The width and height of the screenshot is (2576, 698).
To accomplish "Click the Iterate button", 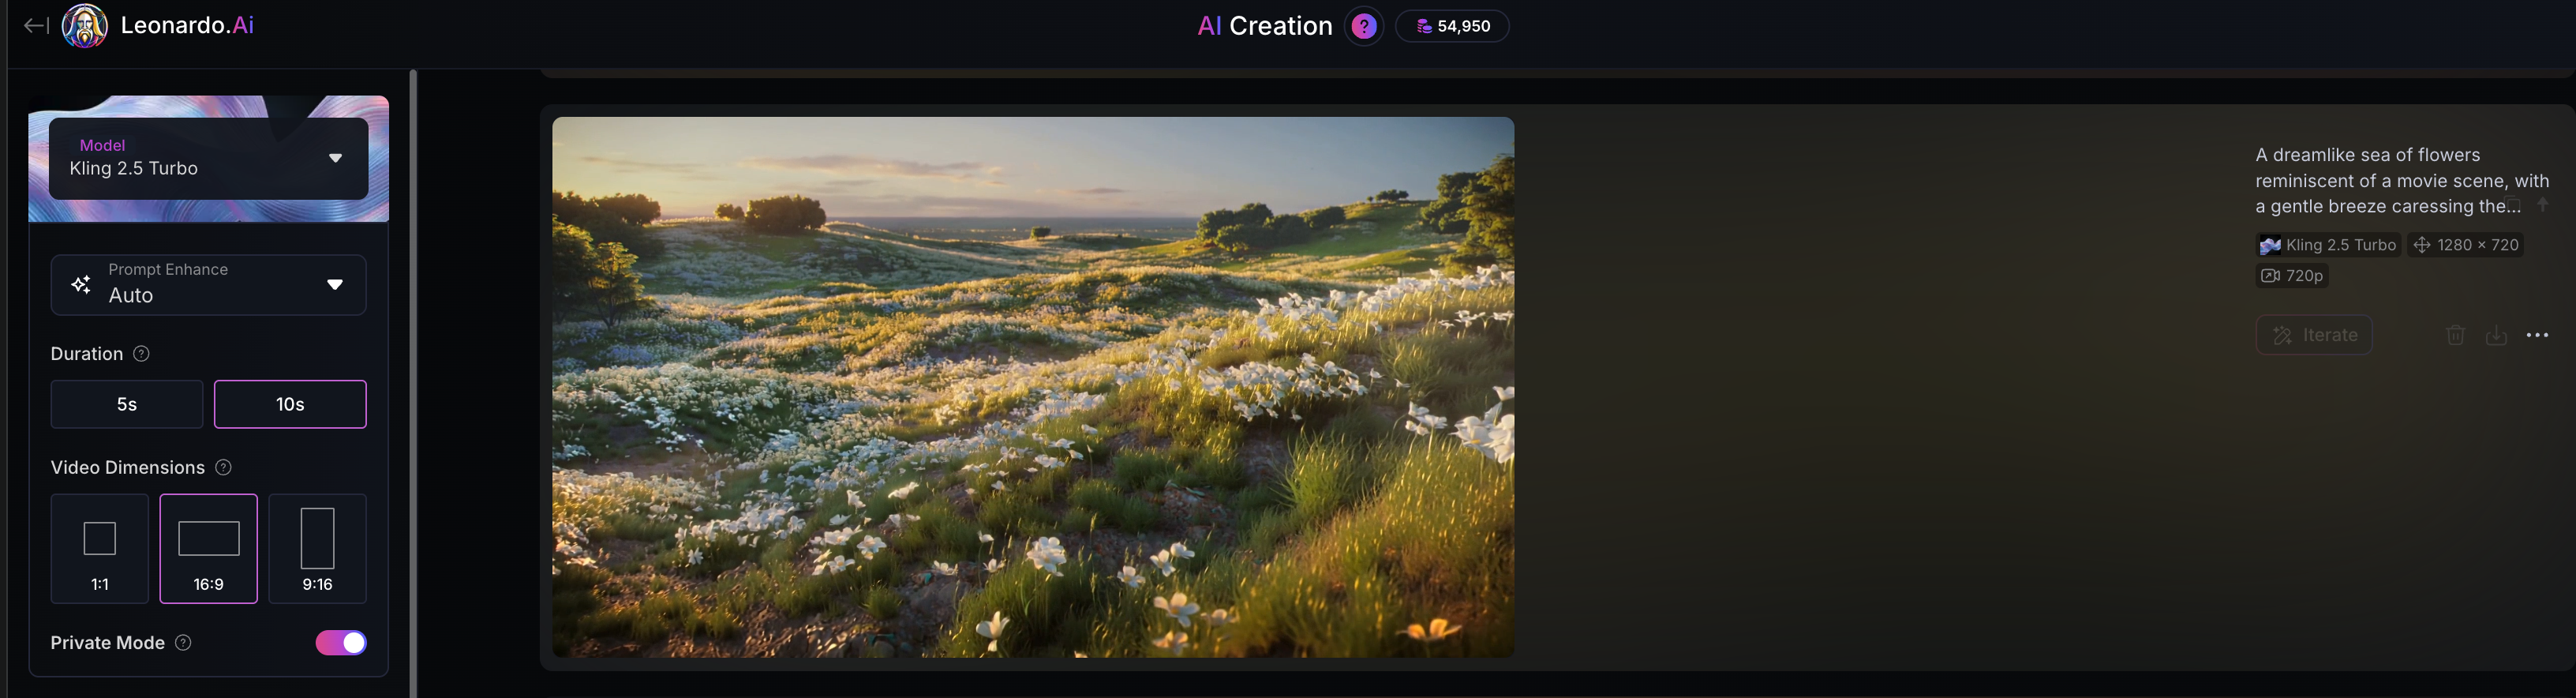I will (2314, 335).
